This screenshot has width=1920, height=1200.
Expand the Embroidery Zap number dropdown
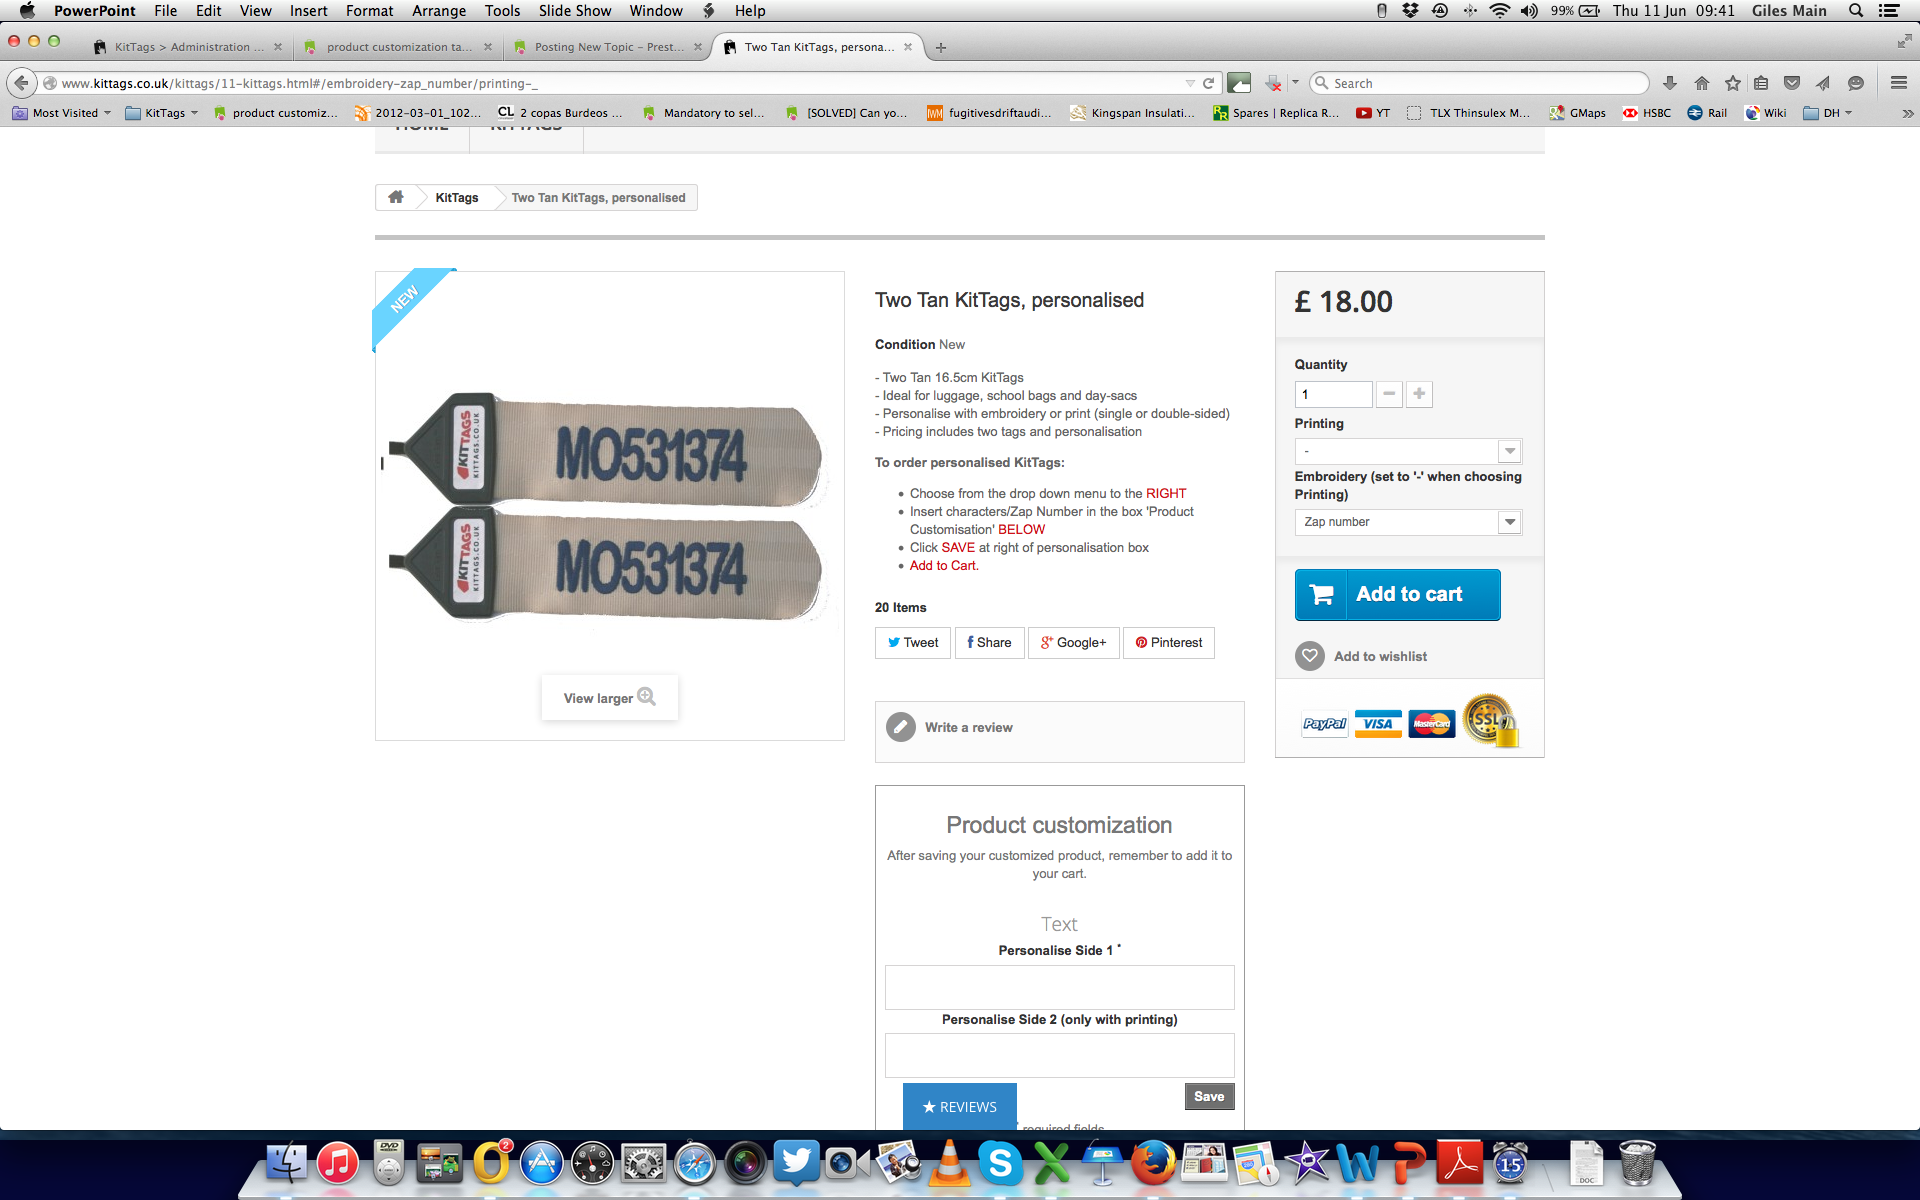point(1408,522)
